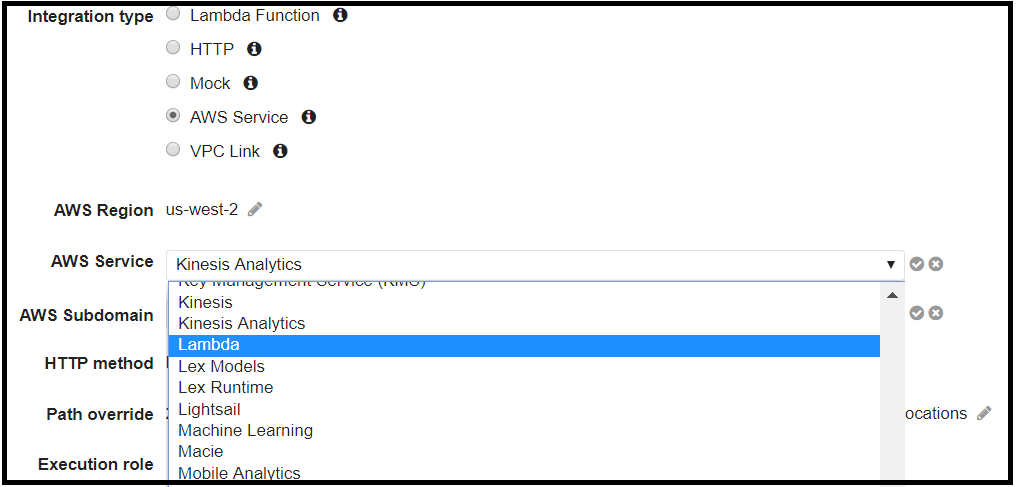Click info icon beside VPC Link
The image size is (1016, 487).
(280, 151)
